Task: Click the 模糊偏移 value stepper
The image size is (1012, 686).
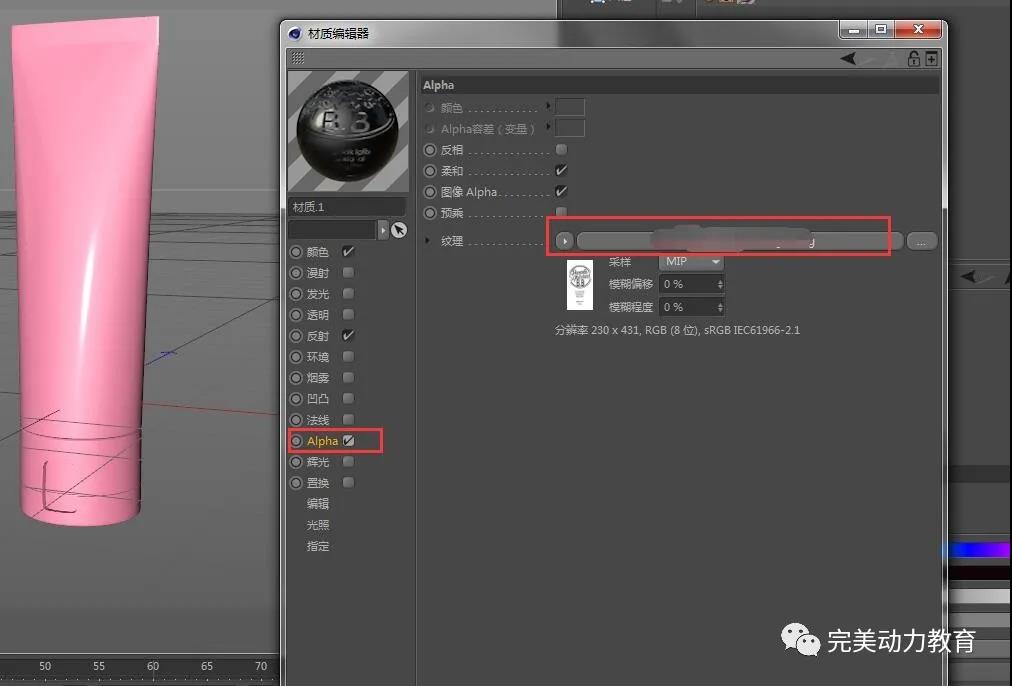Action: (717, 284)
